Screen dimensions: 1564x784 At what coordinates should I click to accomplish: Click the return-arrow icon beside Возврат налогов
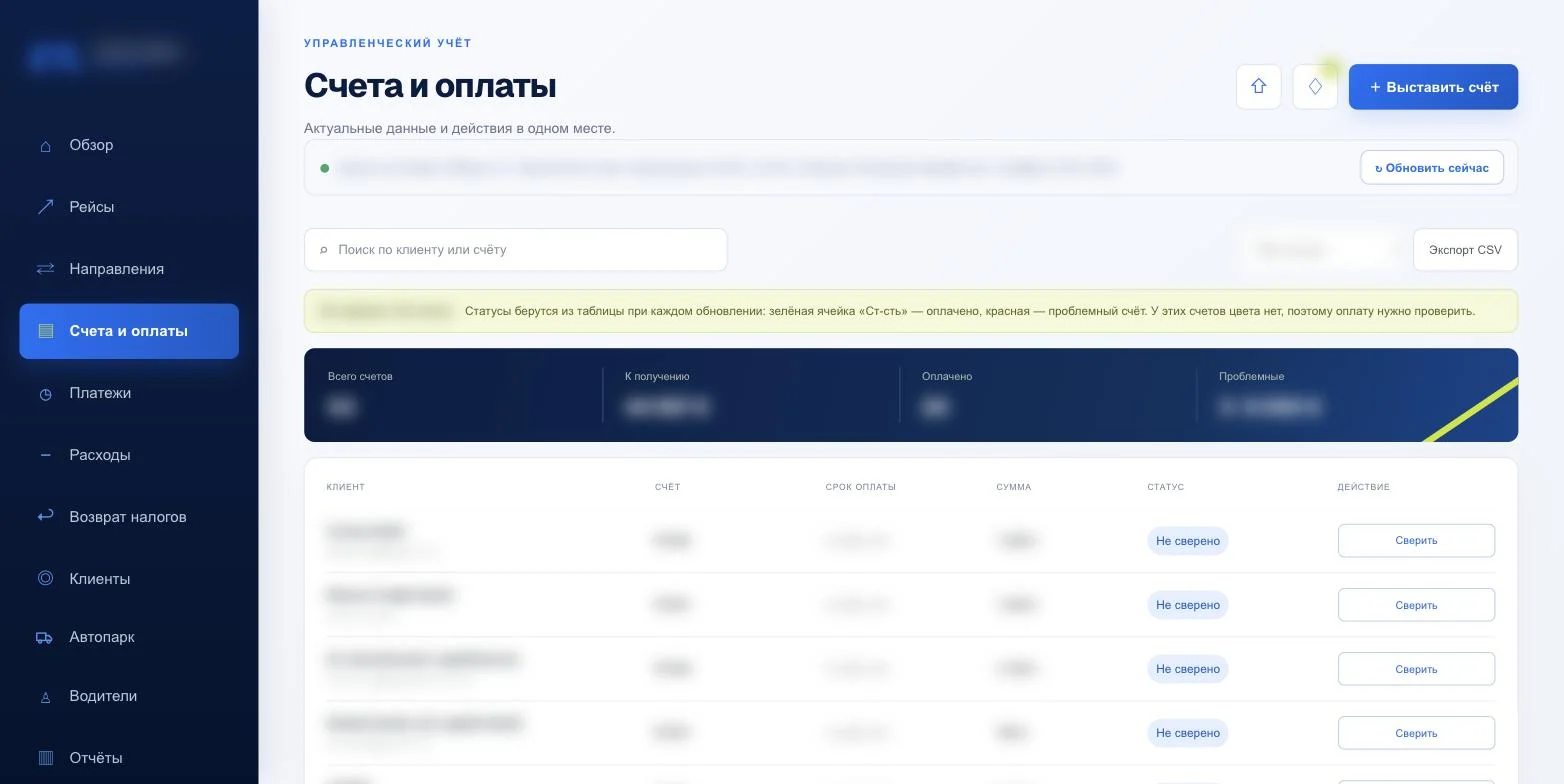45,516
